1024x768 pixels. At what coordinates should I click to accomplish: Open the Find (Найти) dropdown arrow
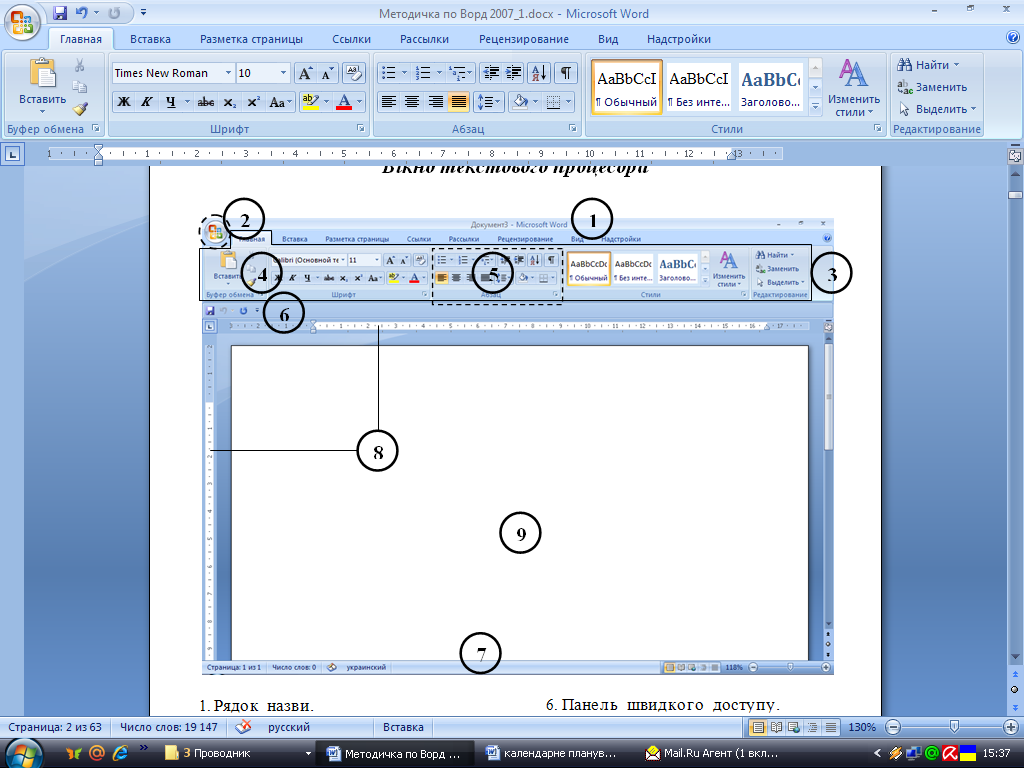coord(957,65)
